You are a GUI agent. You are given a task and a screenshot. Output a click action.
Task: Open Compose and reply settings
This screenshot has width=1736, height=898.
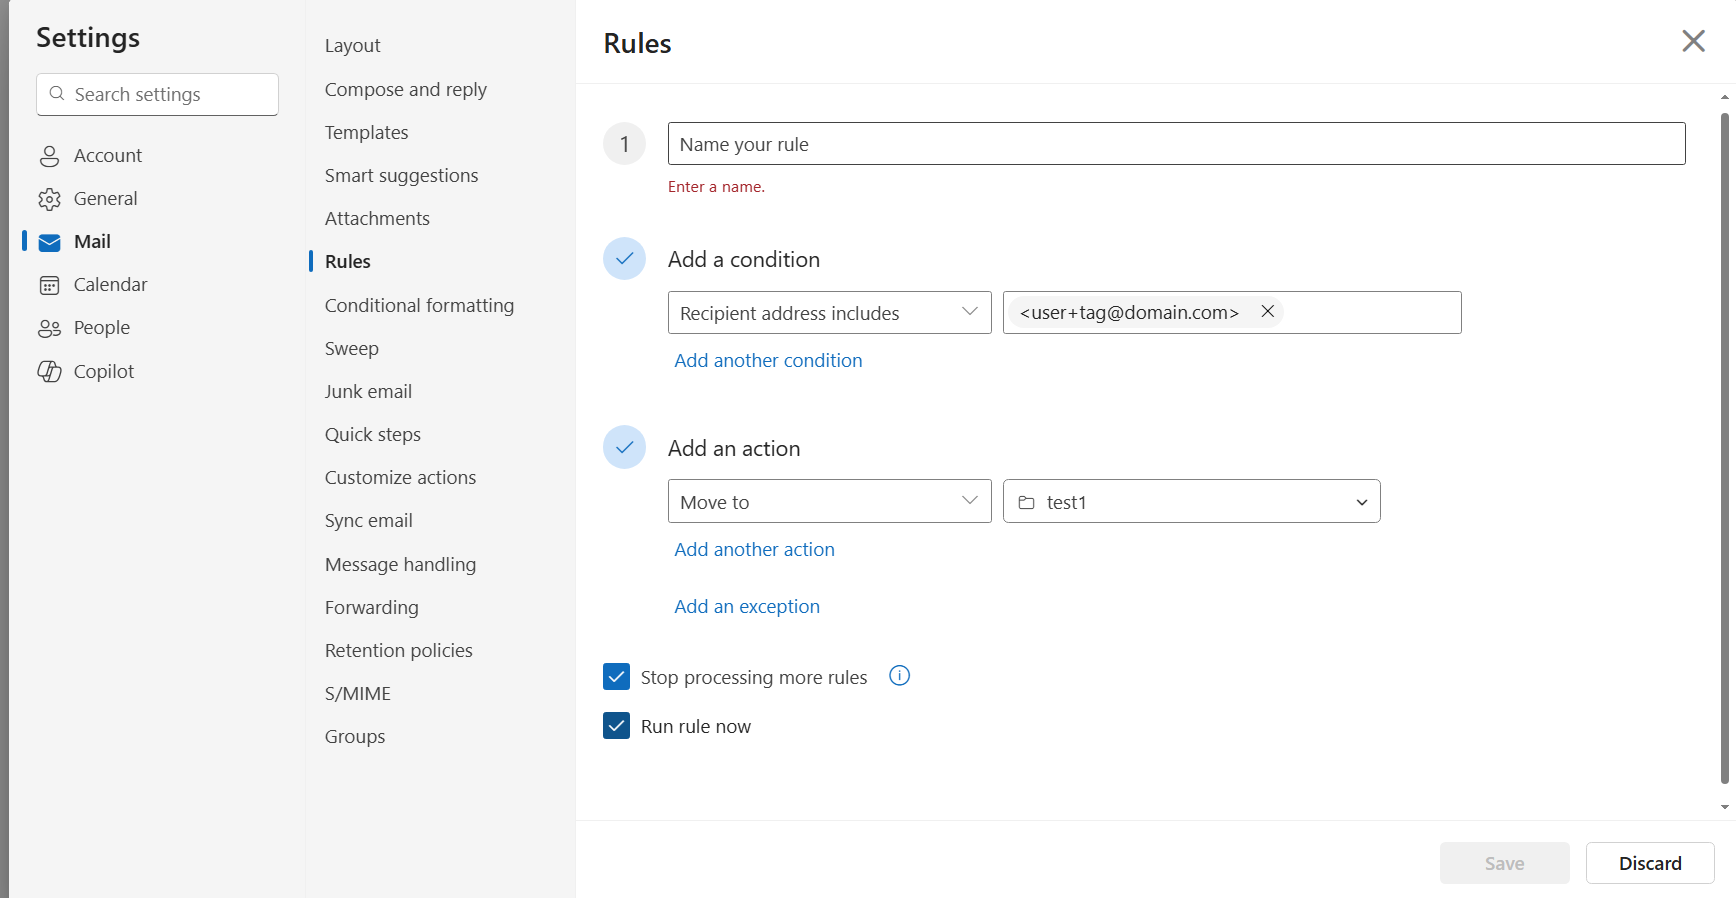405,90
